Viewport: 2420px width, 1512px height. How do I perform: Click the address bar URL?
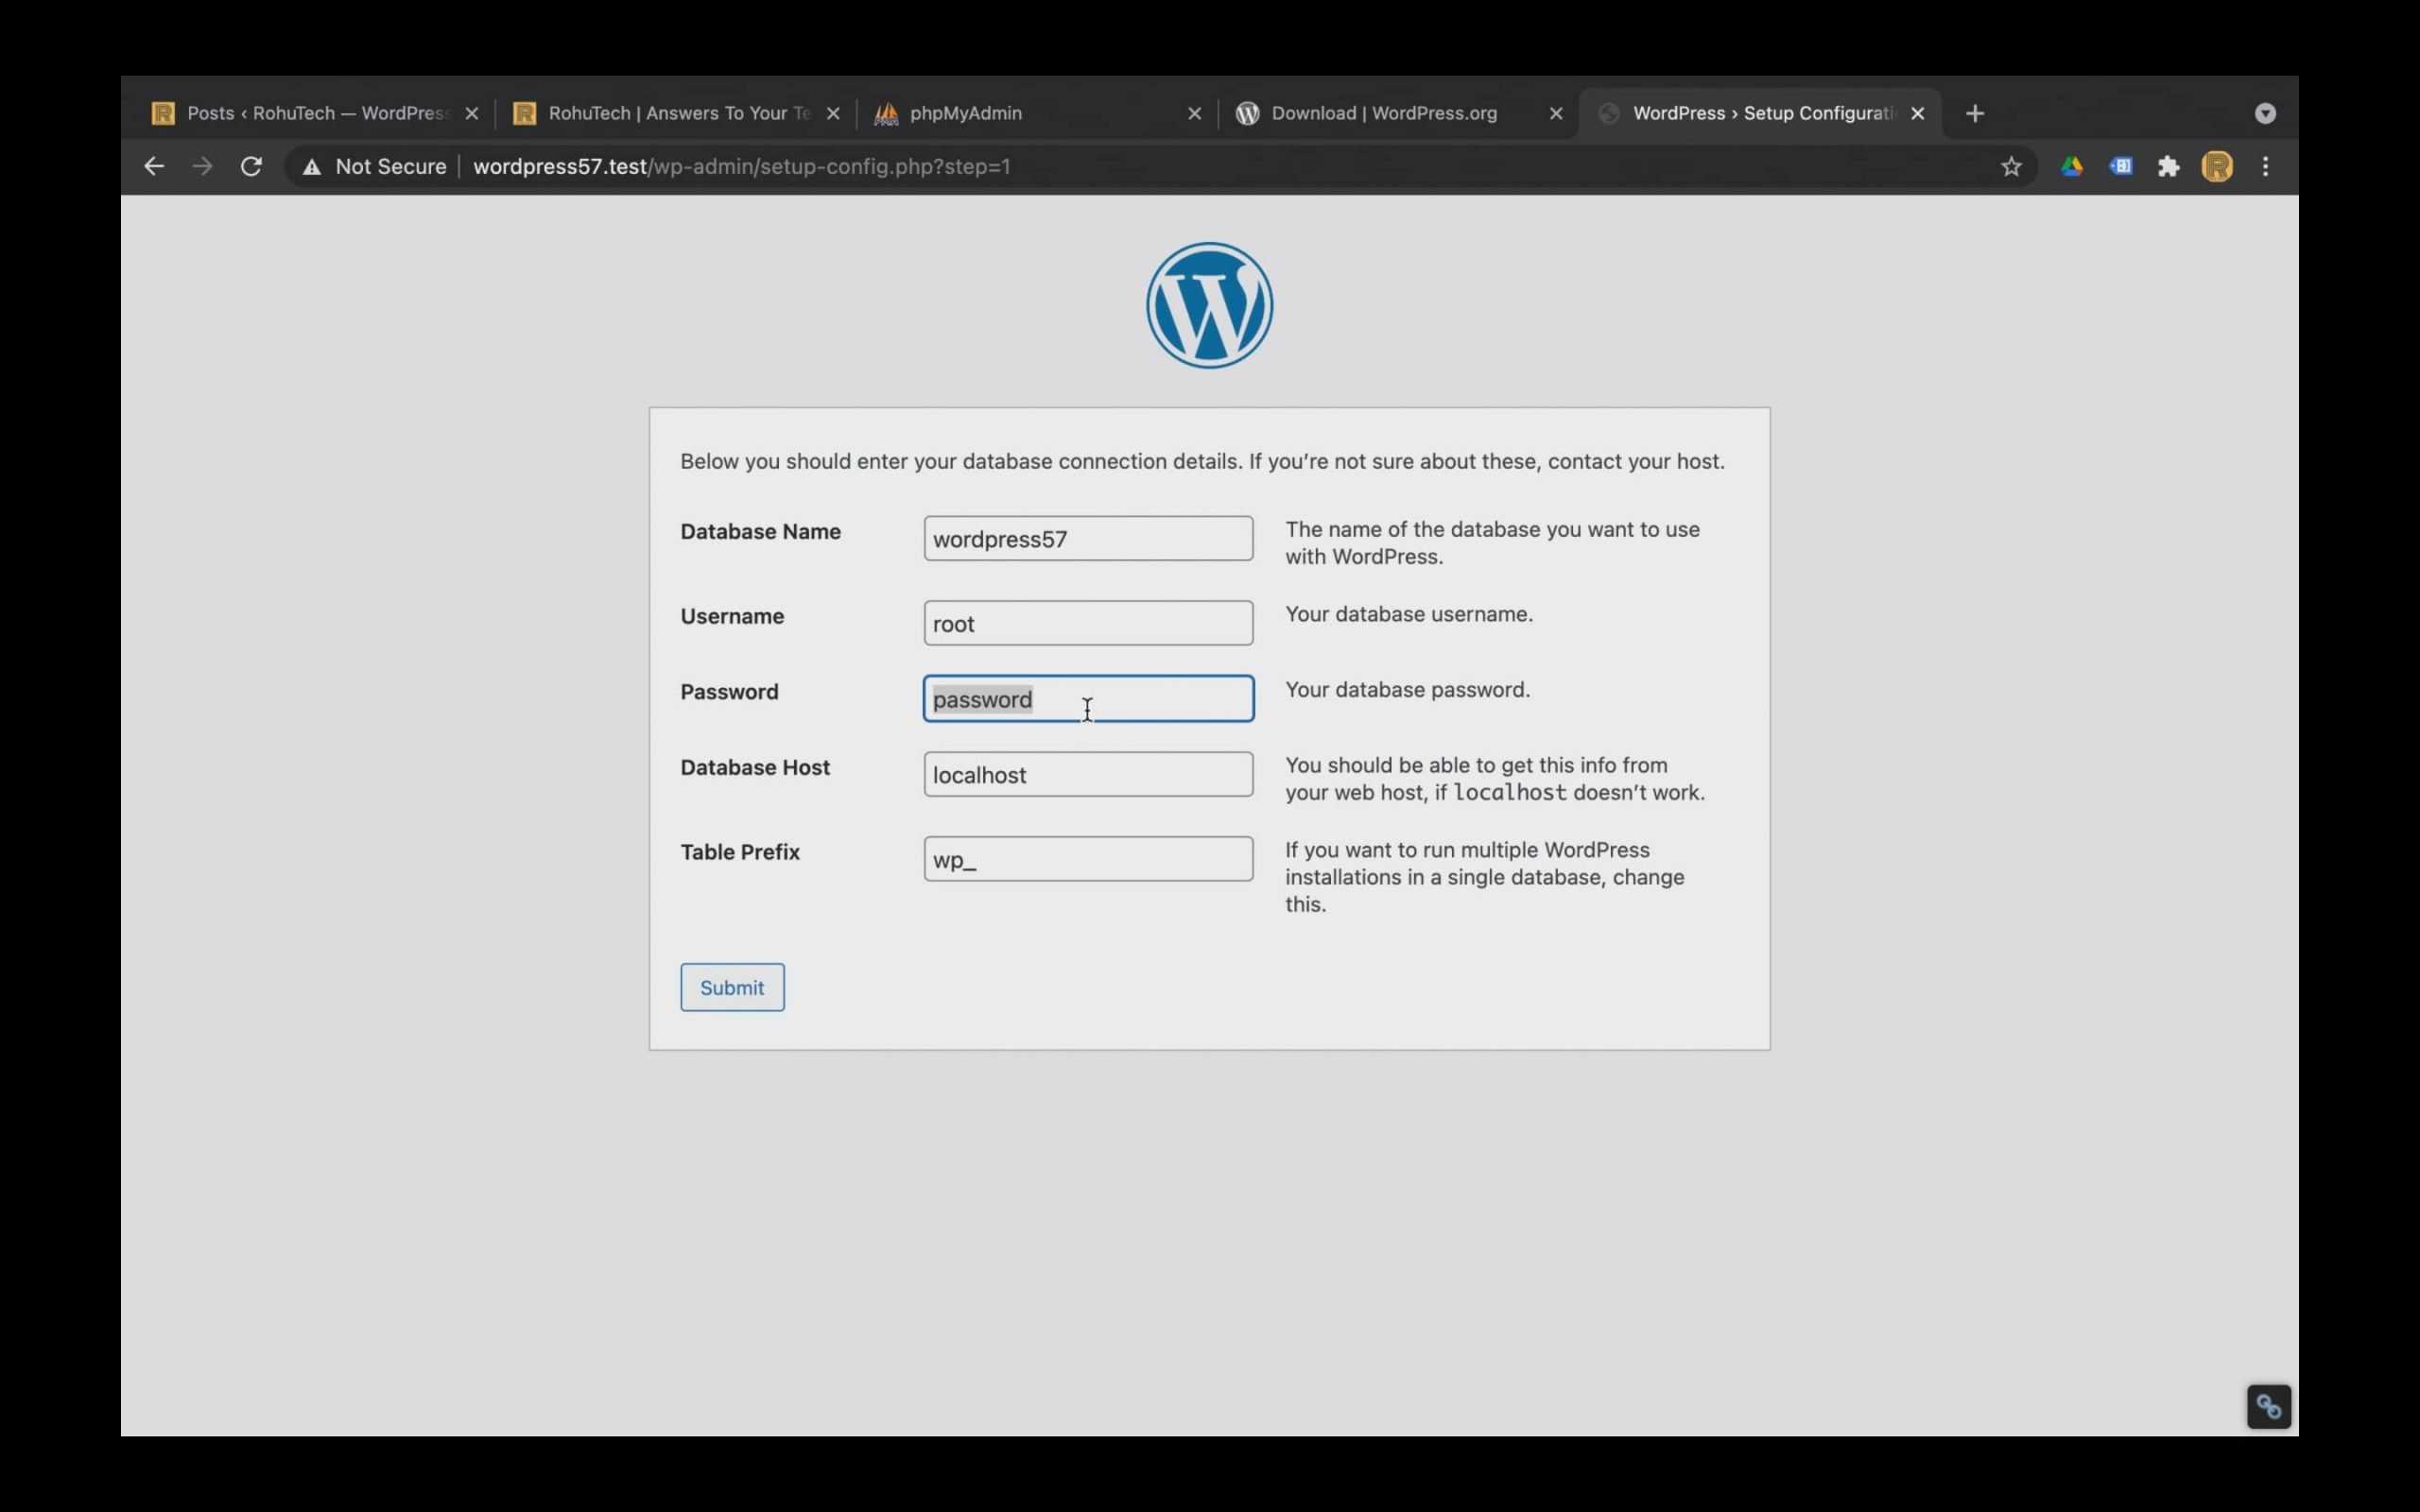click(x=741, y=167)
